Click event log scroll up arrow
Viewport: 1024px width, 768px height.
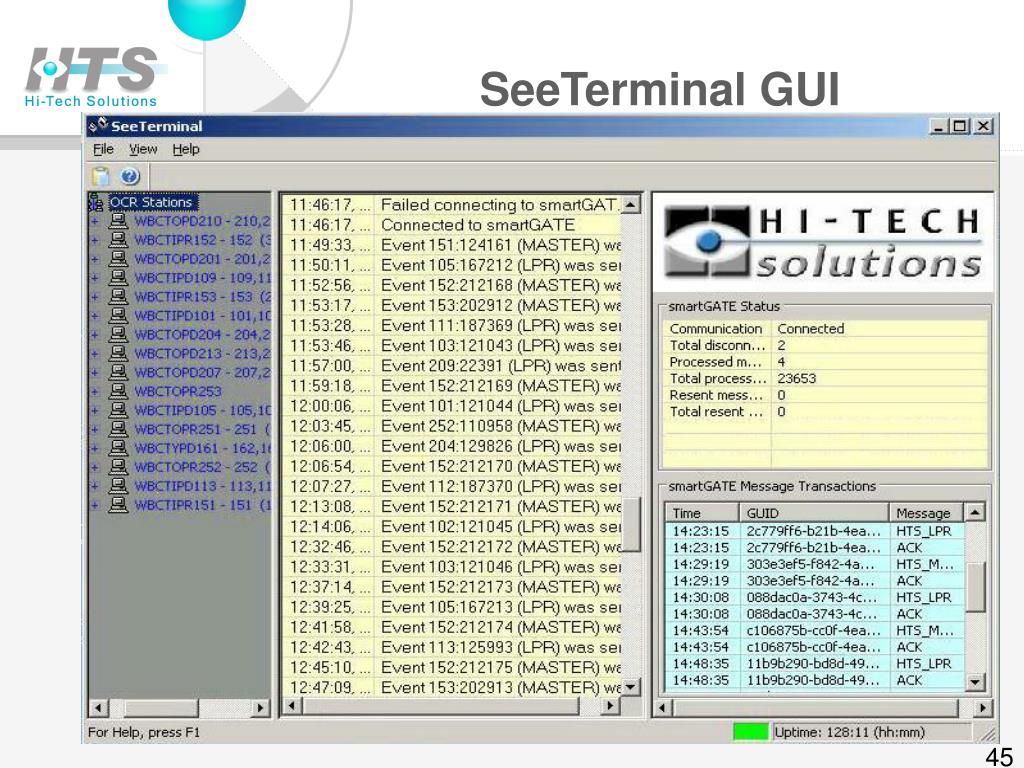click(630, 205)
